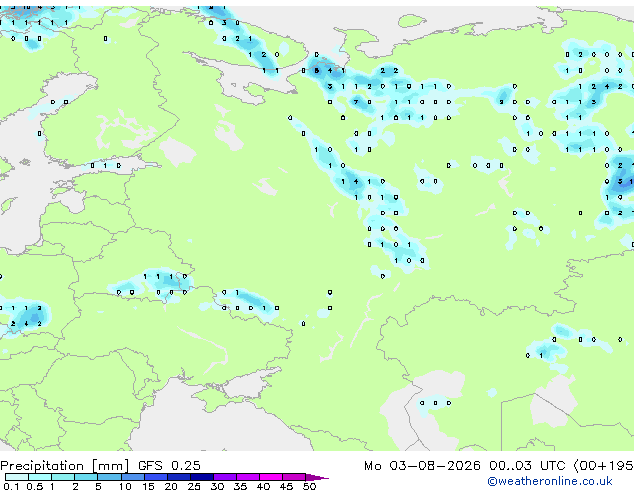634x490 pixels.
Task: Pick the 30 mm purple legend swatch
Action: (x=224, y=477)
